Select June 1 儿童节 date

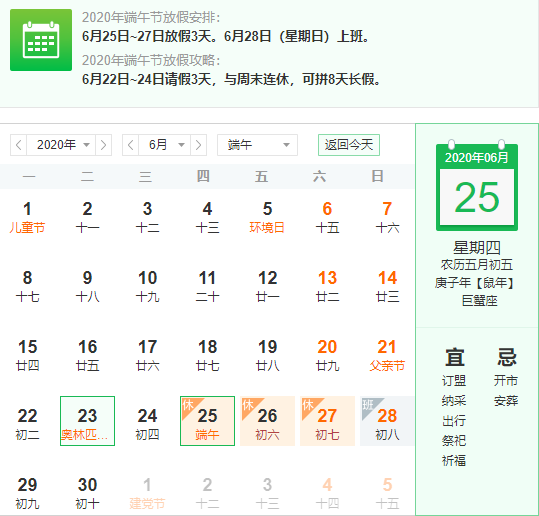(28, 217)
